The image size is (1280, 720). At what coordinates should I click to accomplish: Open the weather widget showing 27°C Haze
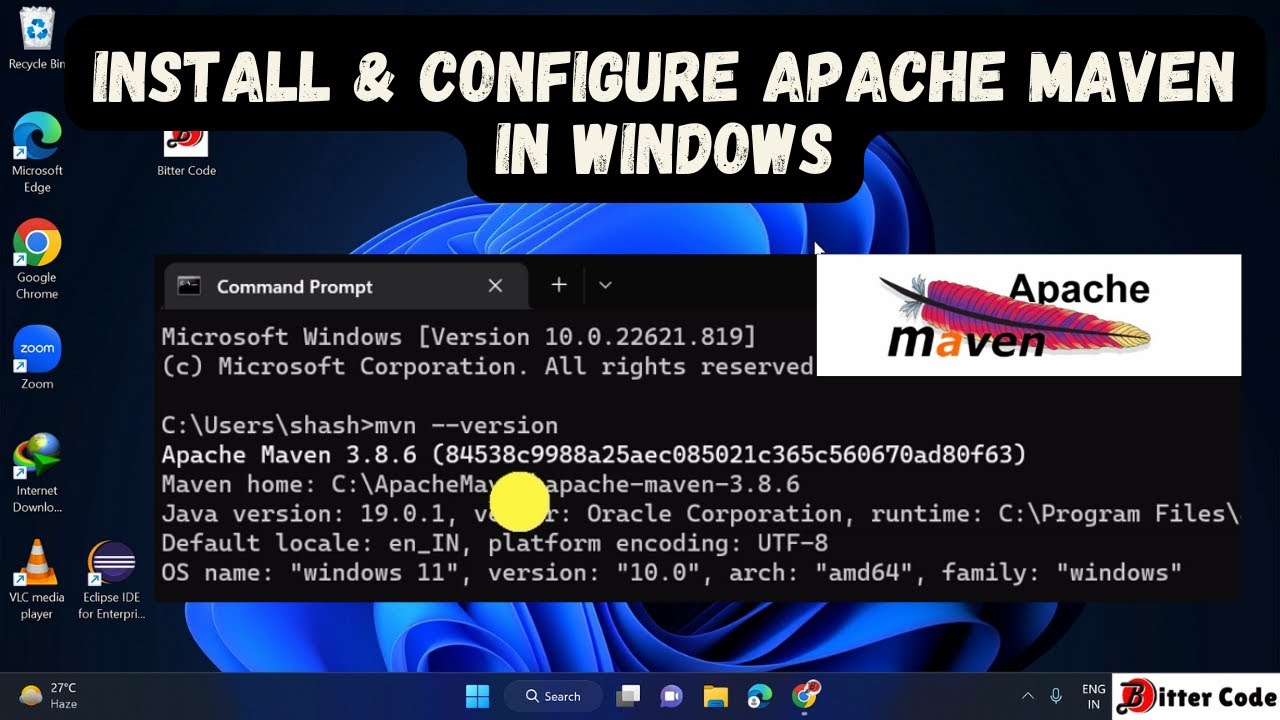pyautogui.click(x=49, y=696)
